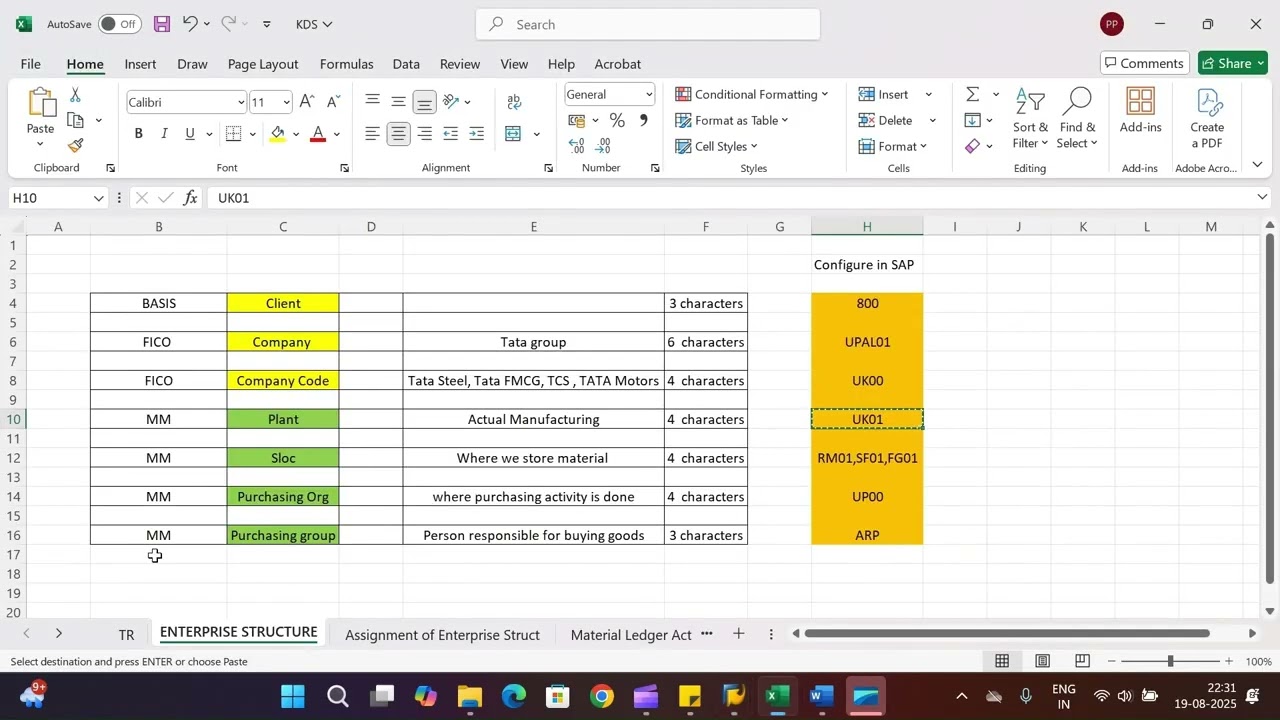
Task: Open Format as Table menu
Action: [732, 120]
